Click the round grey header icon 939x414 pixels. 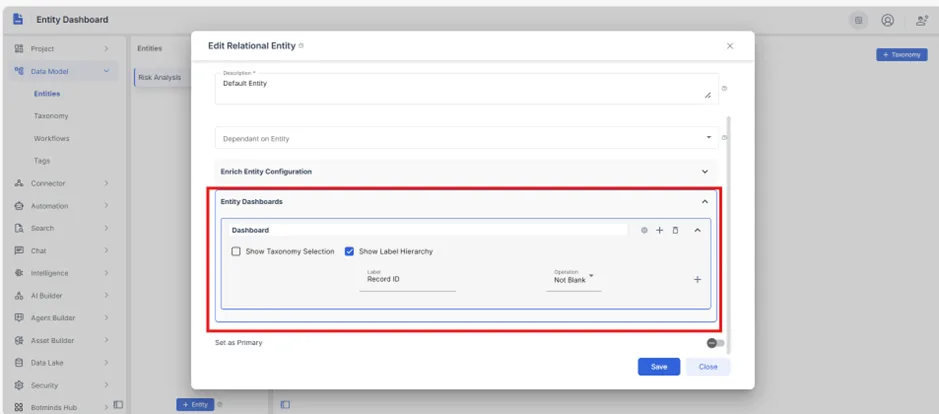[858, 20]
